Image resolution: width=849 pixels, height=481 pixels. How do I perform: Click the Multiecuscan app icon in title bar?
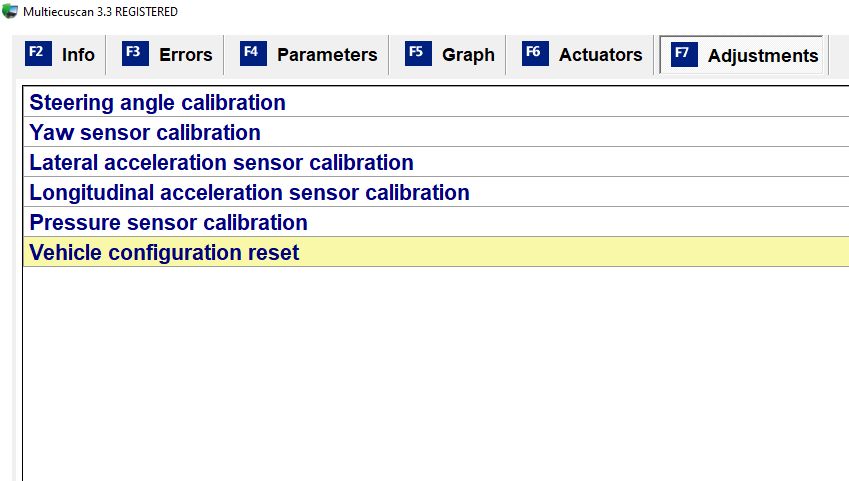click(x=10, y=11)
